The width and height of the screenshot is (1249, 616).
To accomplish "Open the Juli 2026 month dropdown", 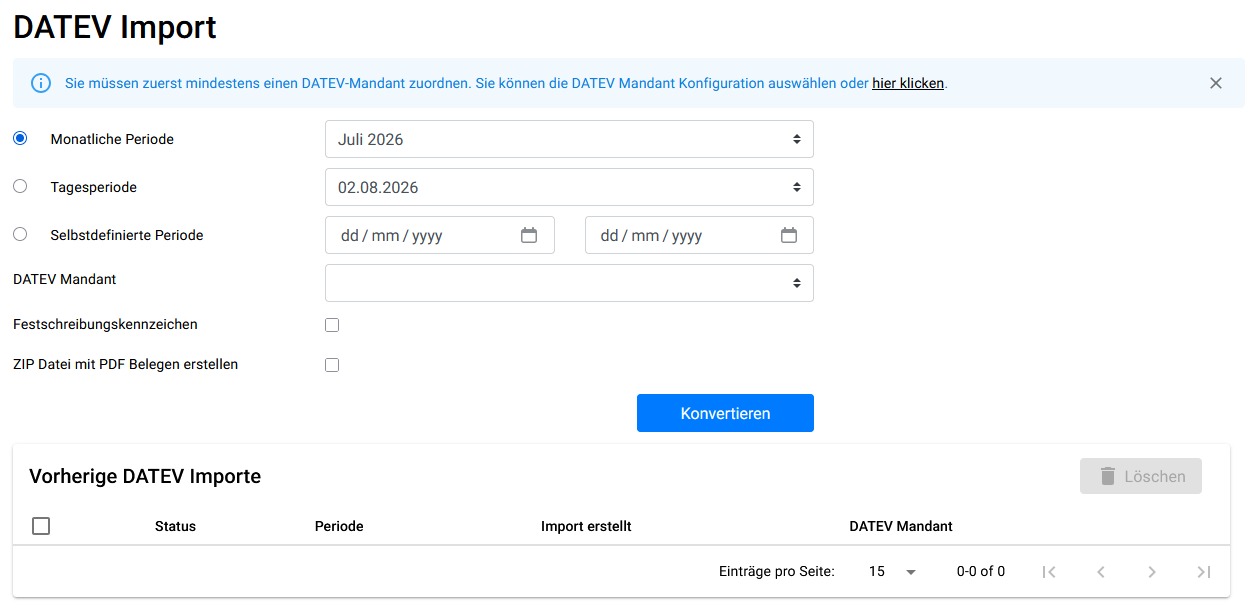I will pyautogui.click(x=569, y=139).
